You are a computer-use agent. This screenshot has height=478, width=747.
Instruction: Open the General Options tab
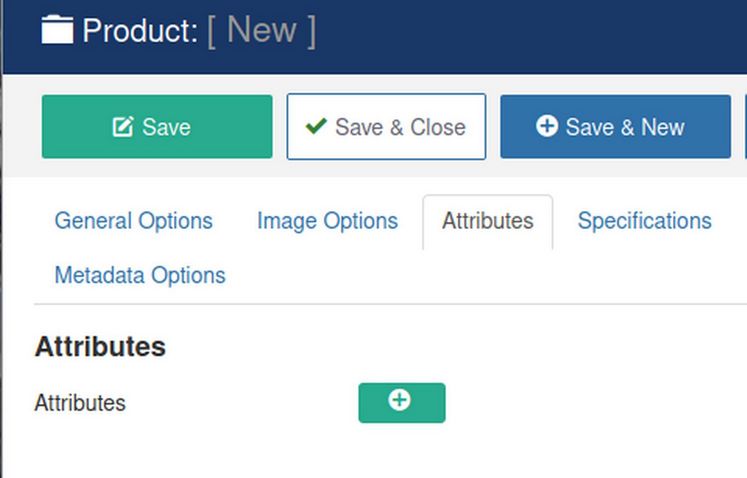(133, 221)
